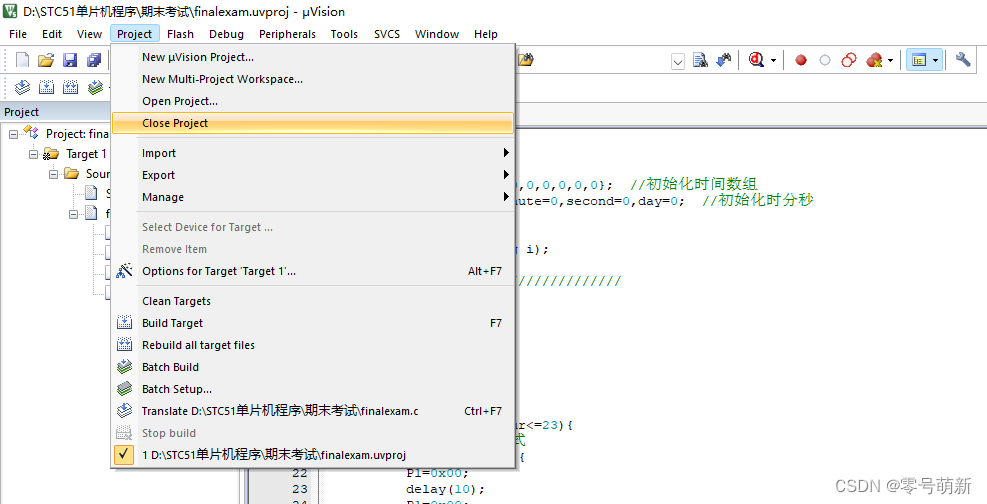Viewport: 987px width, 504px height.
Task: Click code line delay(10);
Action: point(446,489)
